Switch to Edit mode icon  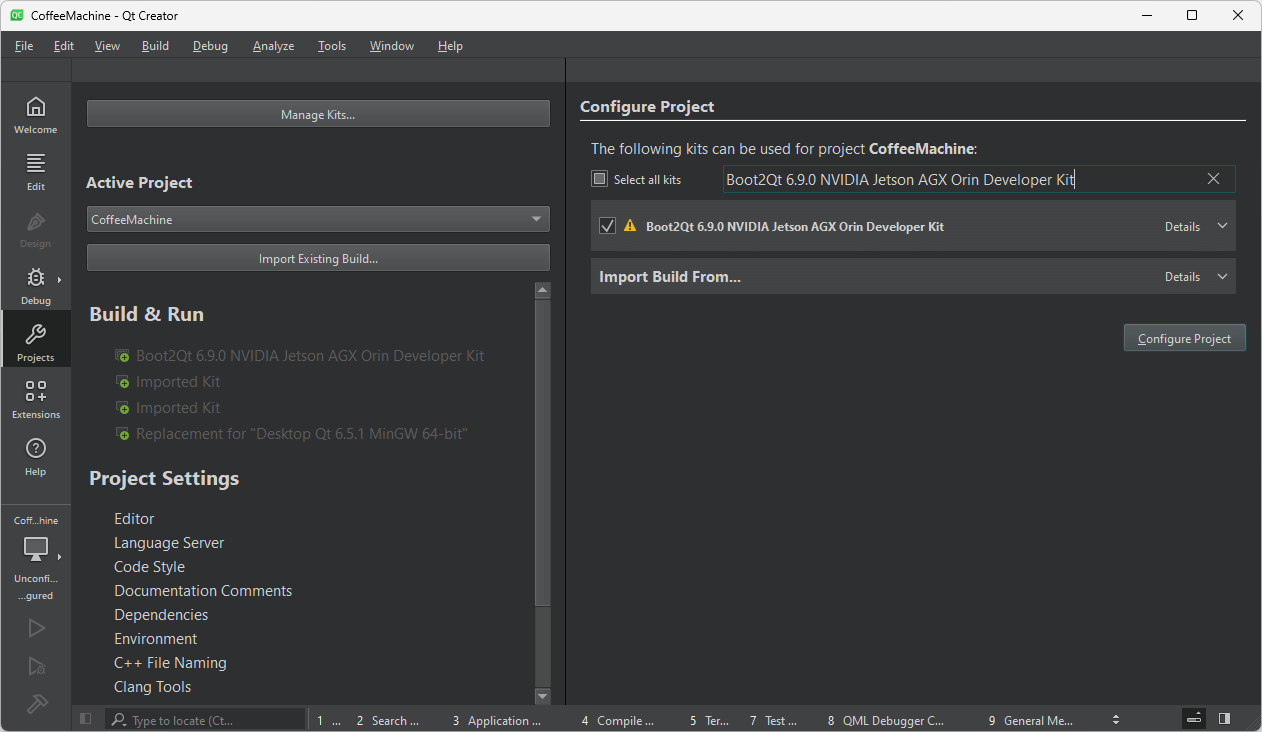(x=35, y=172)
